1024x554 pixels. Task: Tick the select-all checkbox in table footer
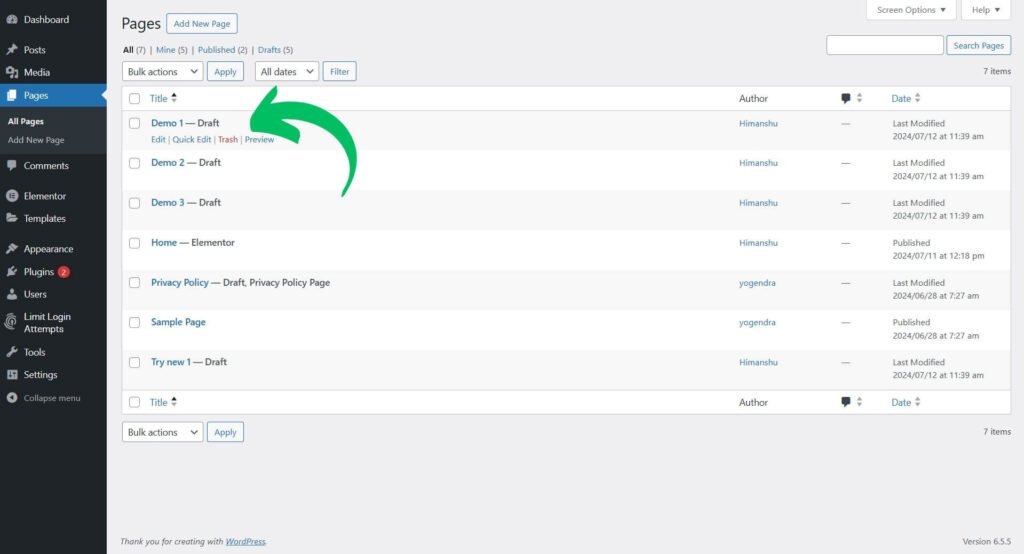point(135,402)
